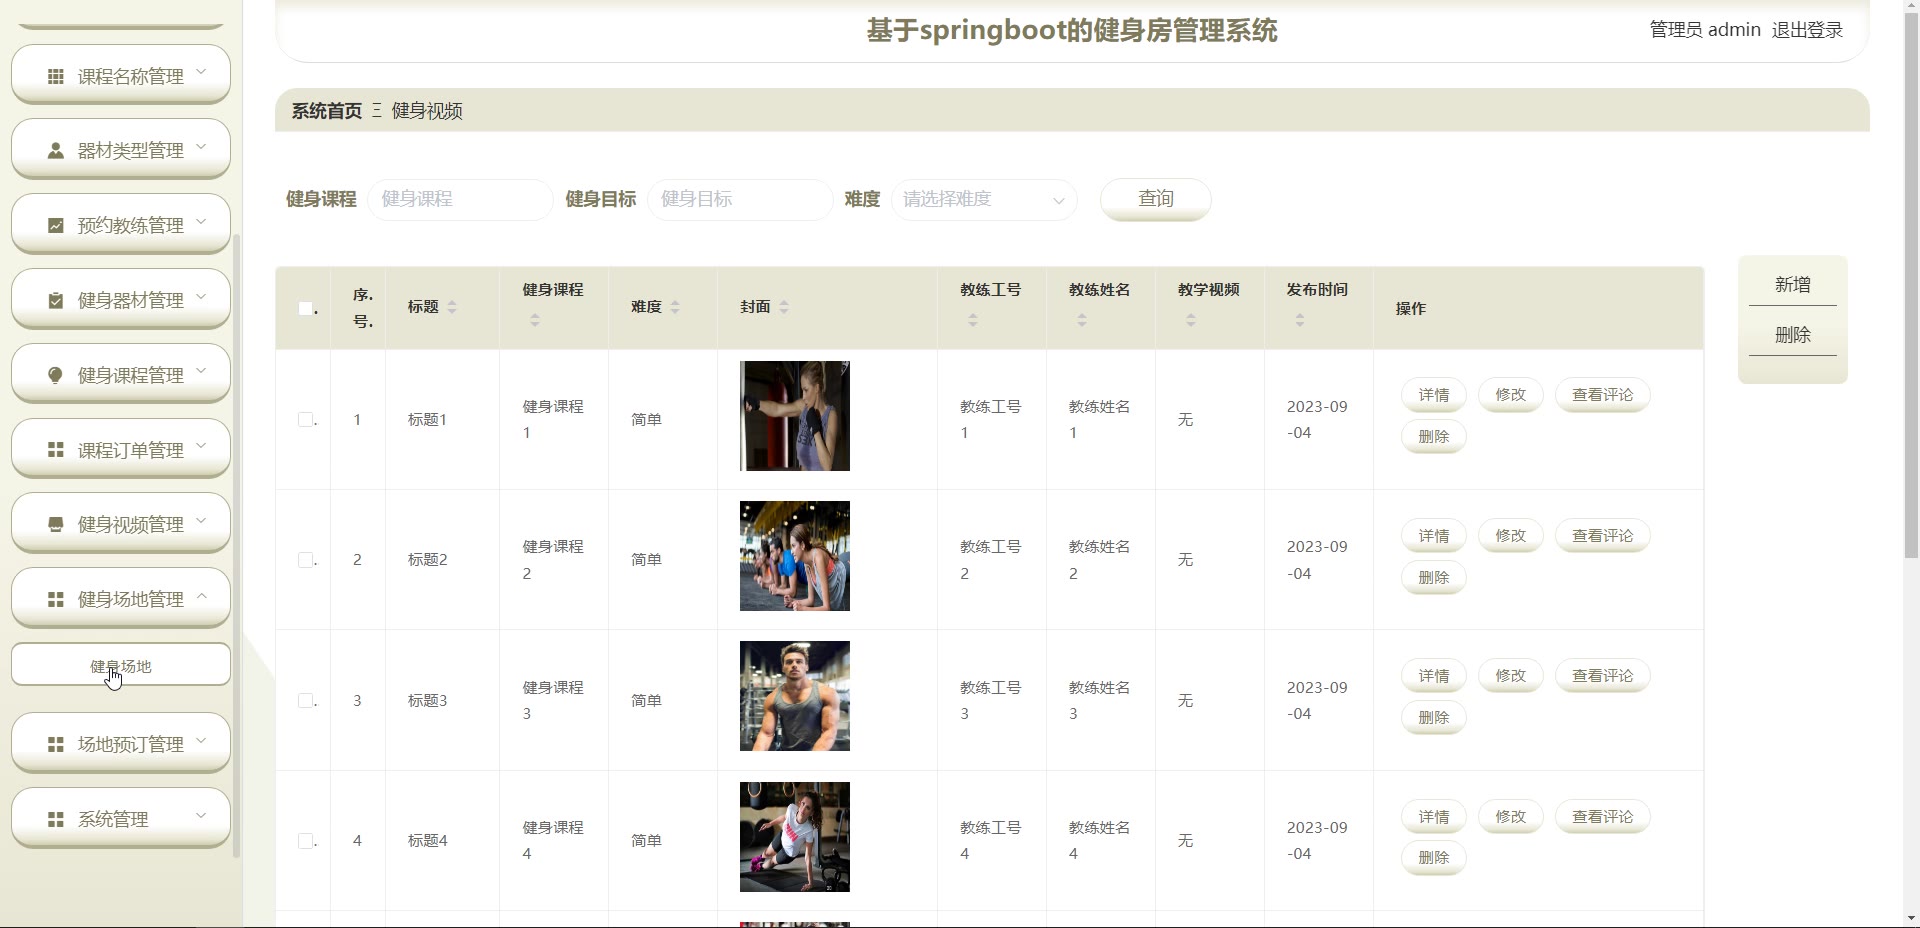Check the checkbox for row 标题2

point(306,560)
